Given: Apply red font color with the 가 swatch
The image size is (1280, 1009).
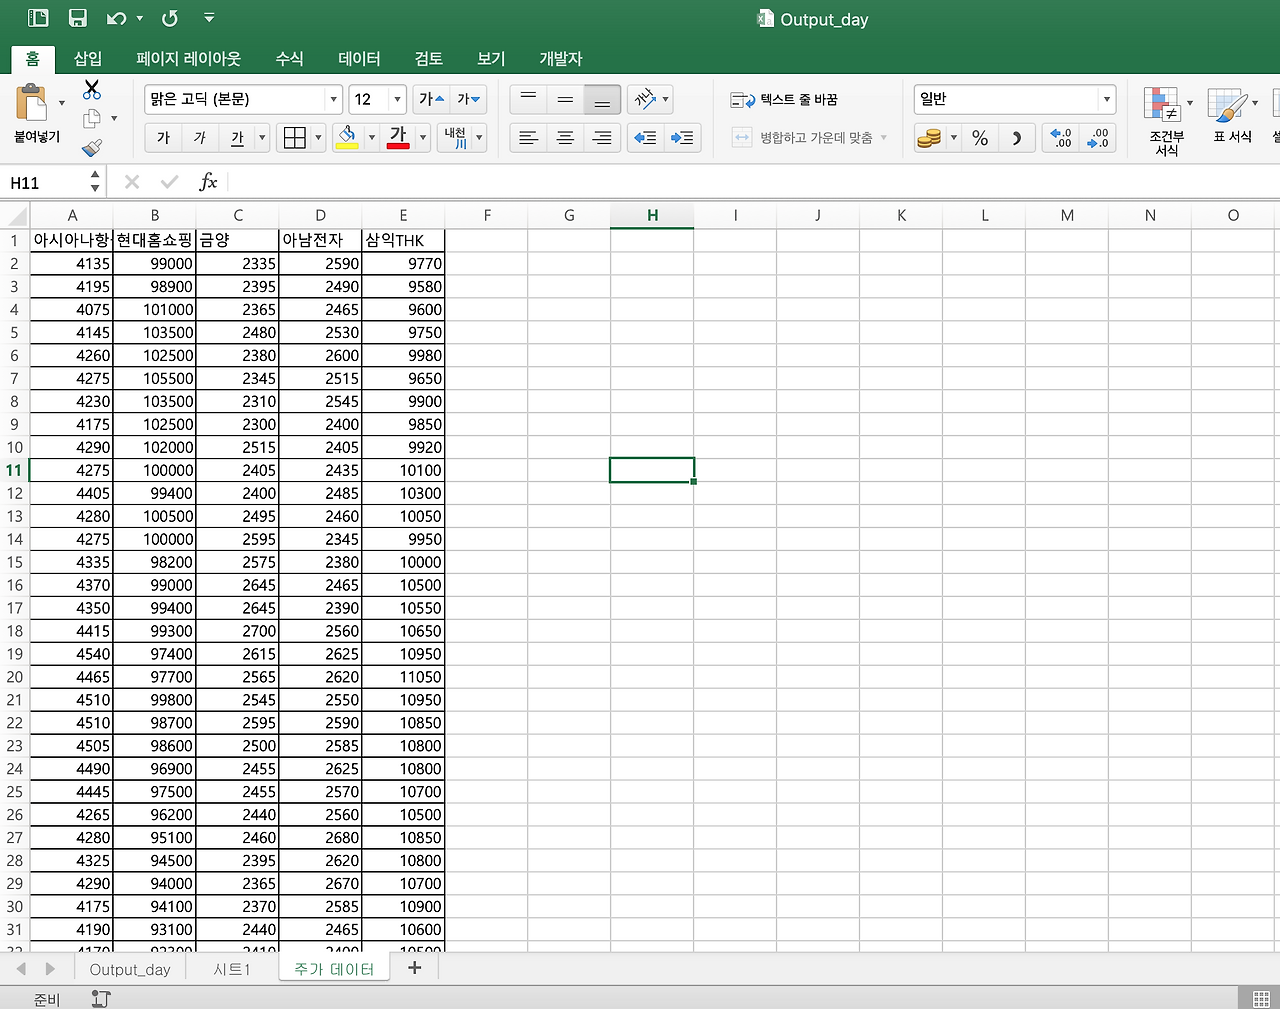Looking at the screenshot, I should tap(398, 138).
